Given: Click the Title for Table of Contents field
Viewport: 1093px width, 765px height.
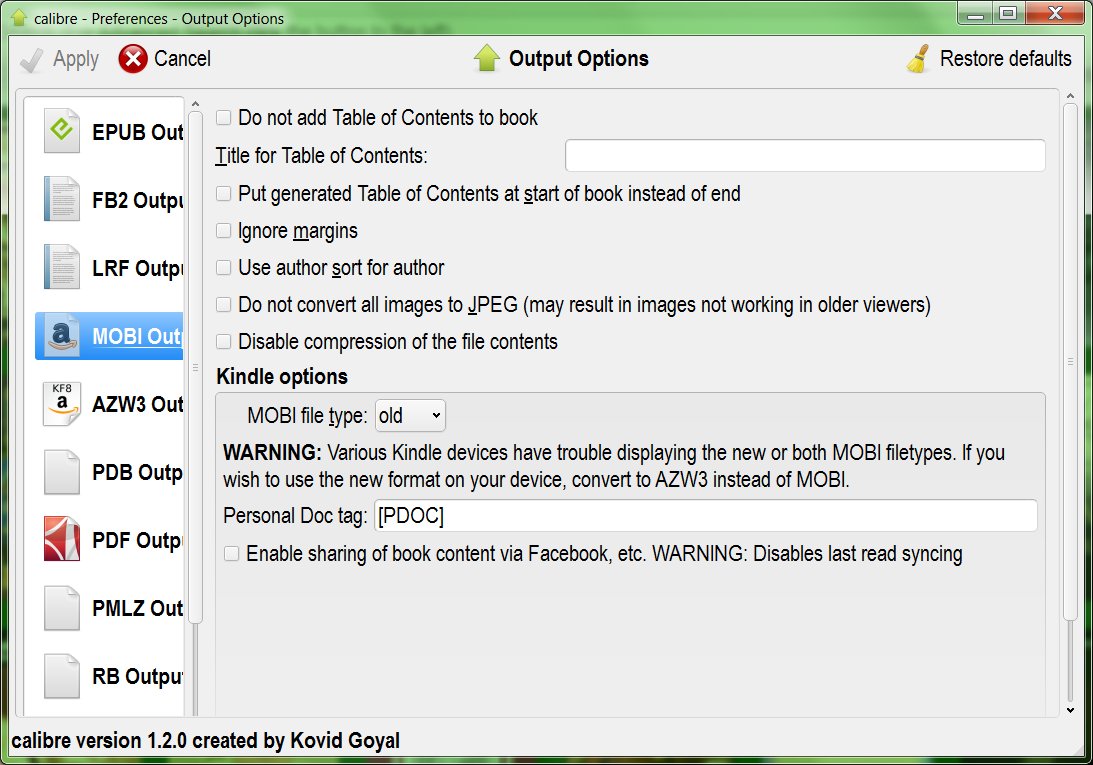Looking at the screenshot, I should pyautogui.click(x=805, y=155).
